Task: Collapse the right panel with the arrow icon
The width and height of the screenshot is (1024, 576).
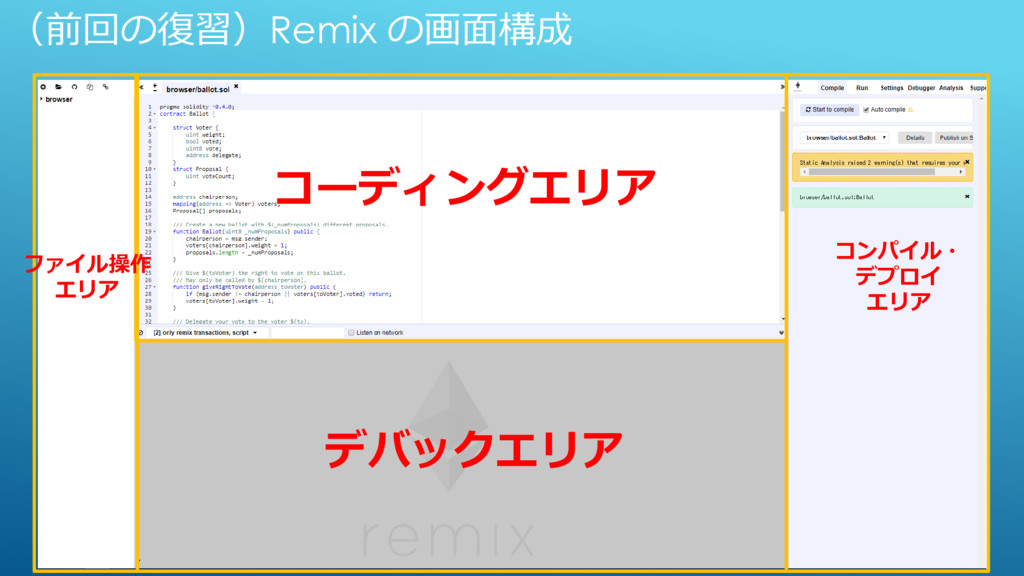Action: (x=782, y=87)
